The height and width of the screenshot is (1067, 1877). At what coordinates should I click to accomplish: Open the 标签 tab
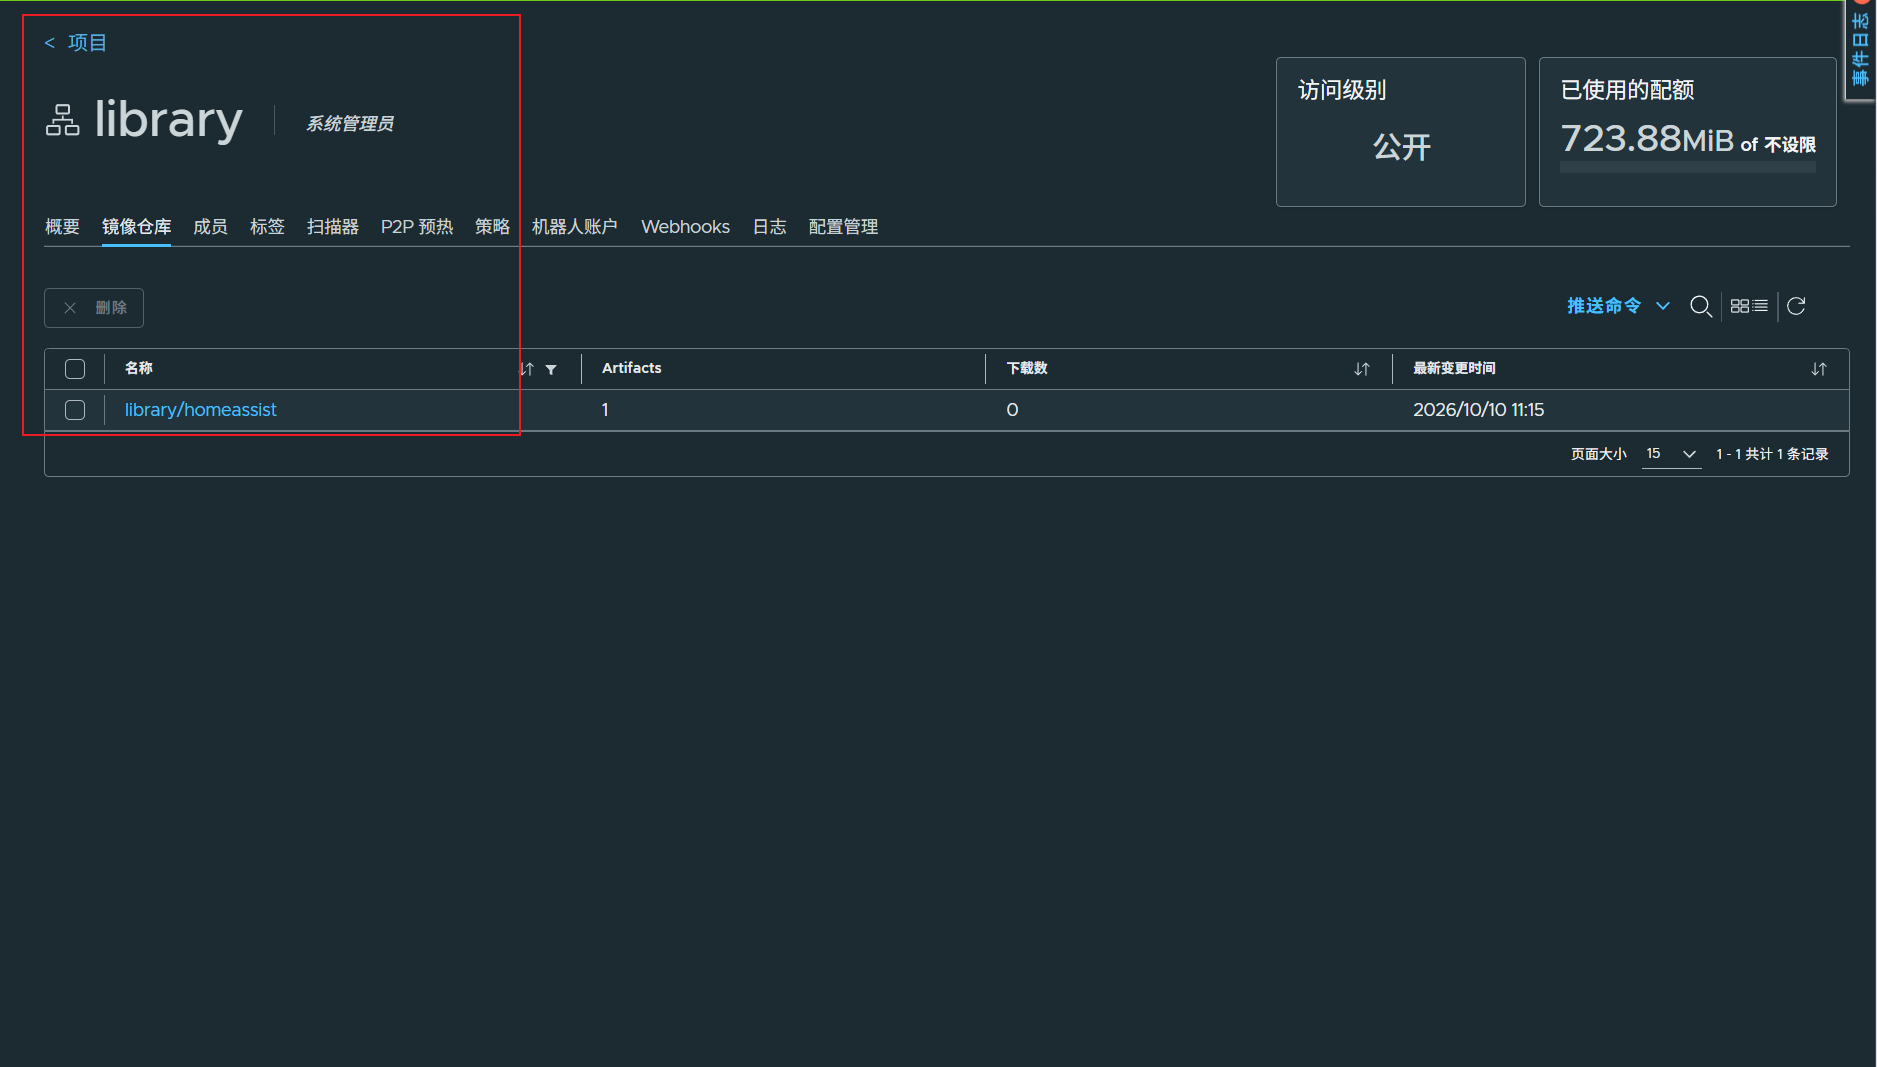tap(267, 227)
